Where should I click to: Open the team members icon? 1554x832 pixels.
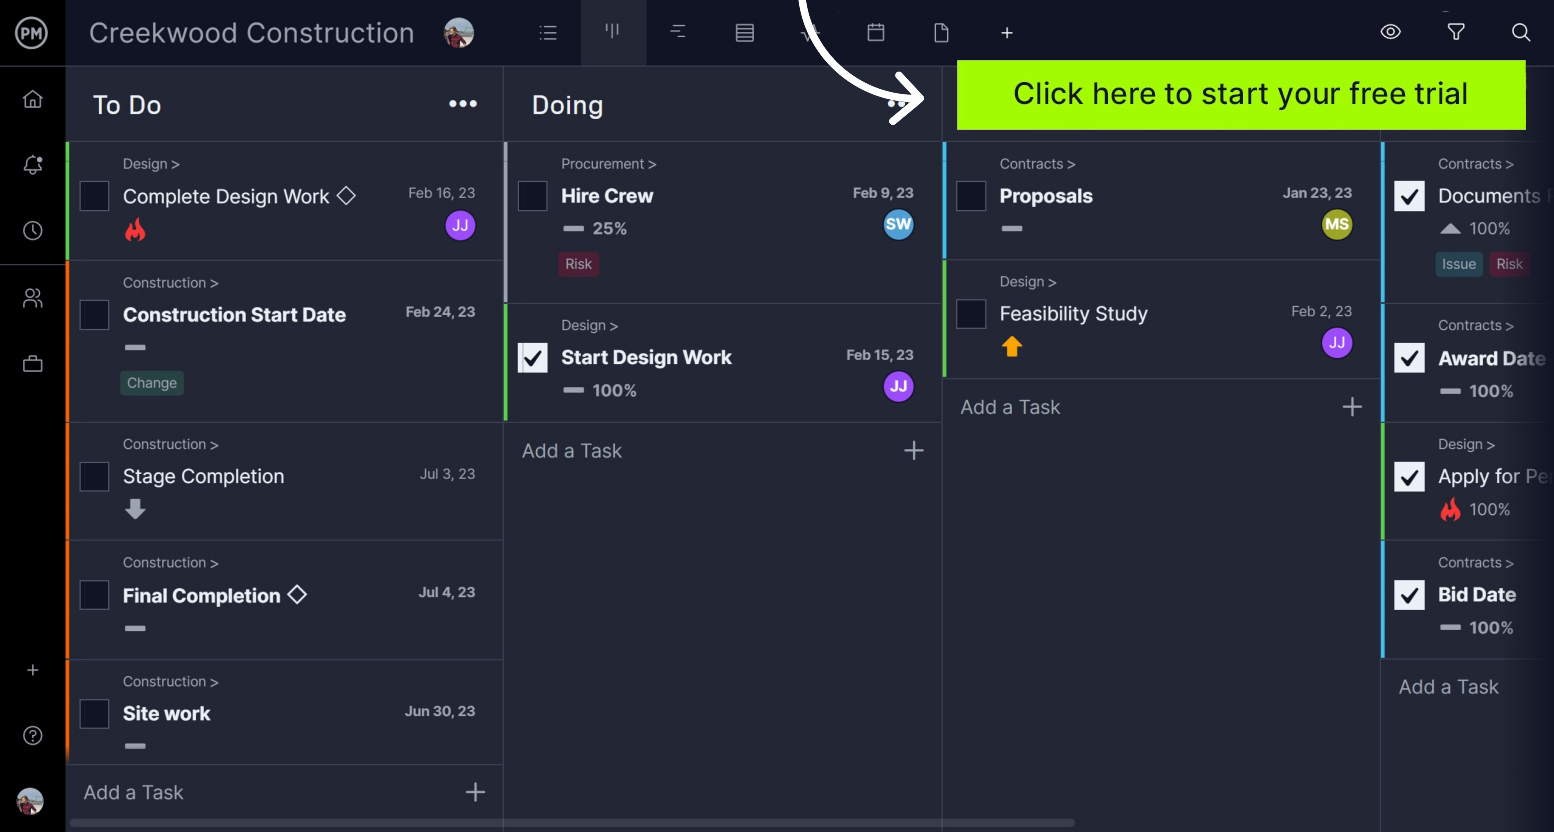pos(33,298)
